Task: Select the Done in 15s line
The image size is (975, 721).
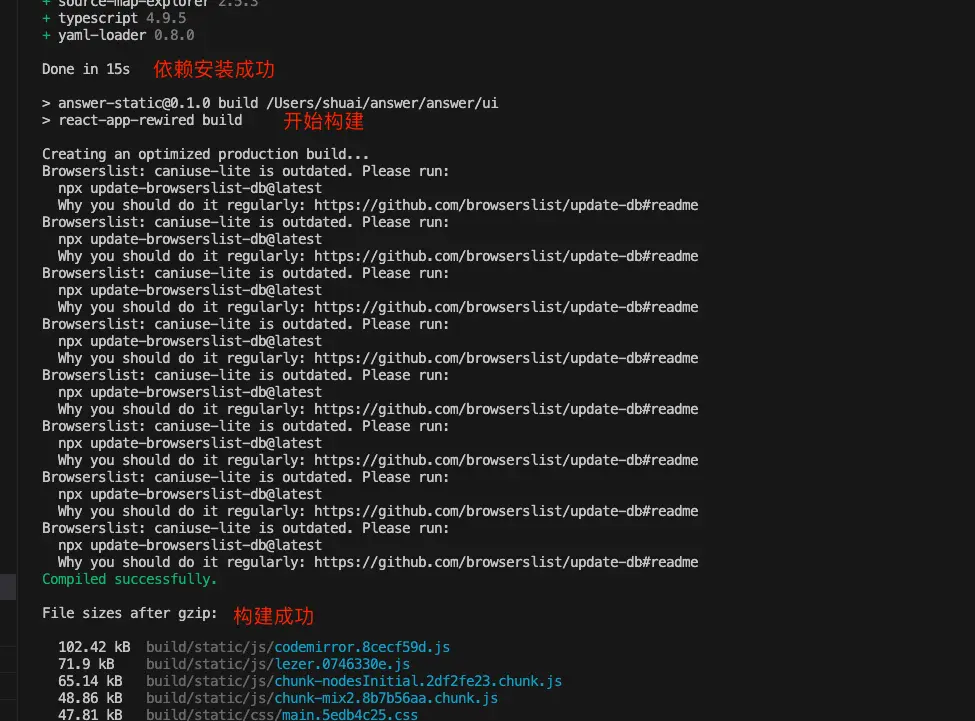Action: (86, 69)
